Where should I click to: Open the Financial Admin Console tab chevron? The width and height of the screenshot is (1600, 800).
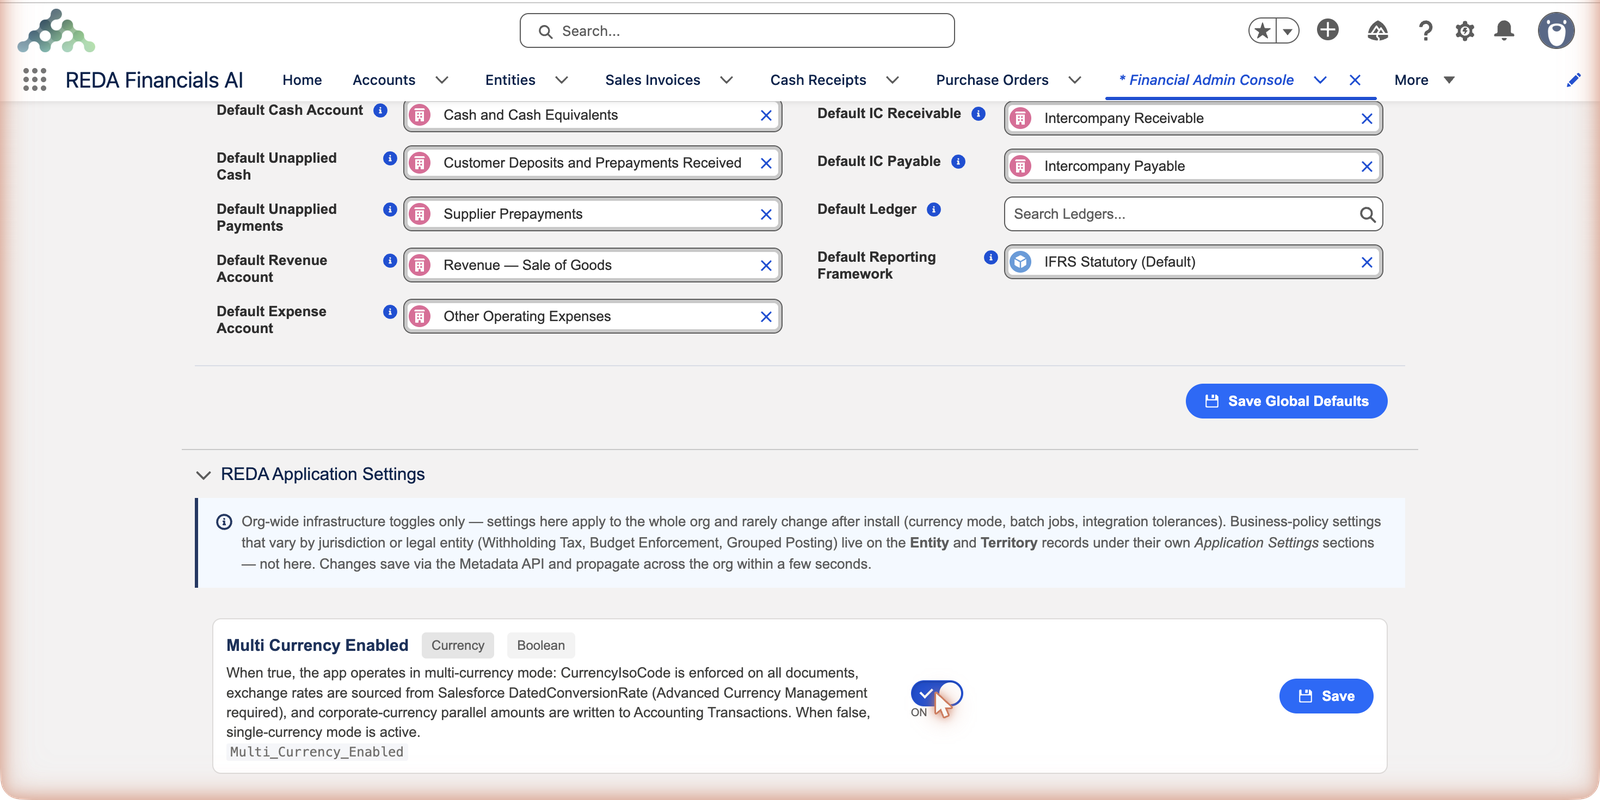click(1320, 80)
